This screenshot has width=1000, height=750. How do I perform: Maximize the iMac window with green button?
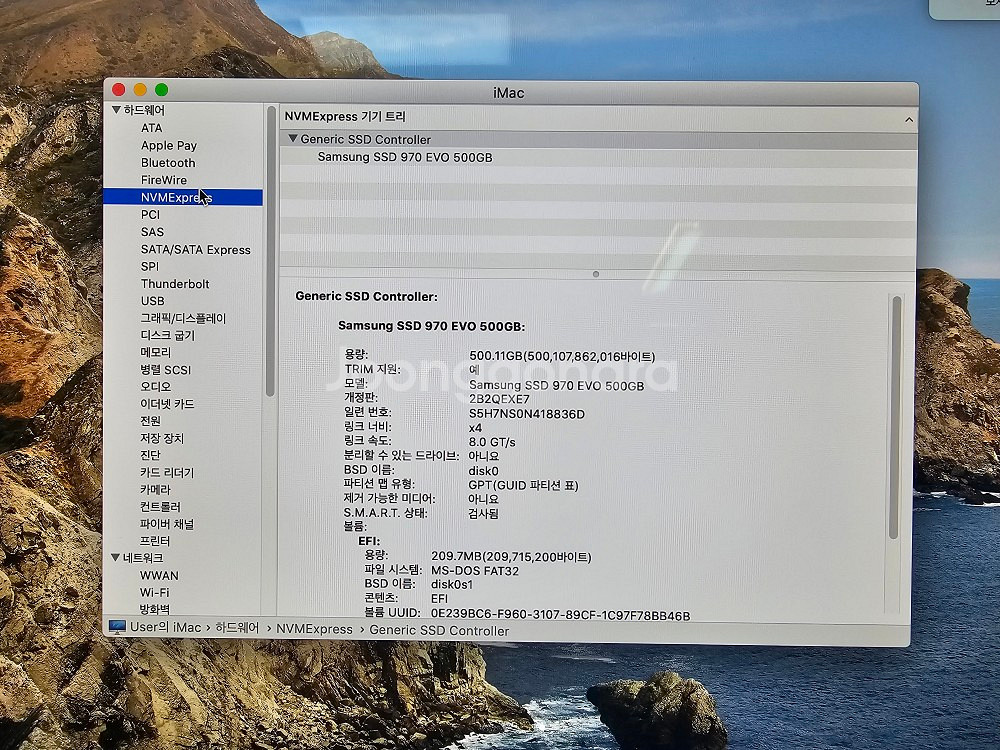pyautogui.click(x=161, y=89)
